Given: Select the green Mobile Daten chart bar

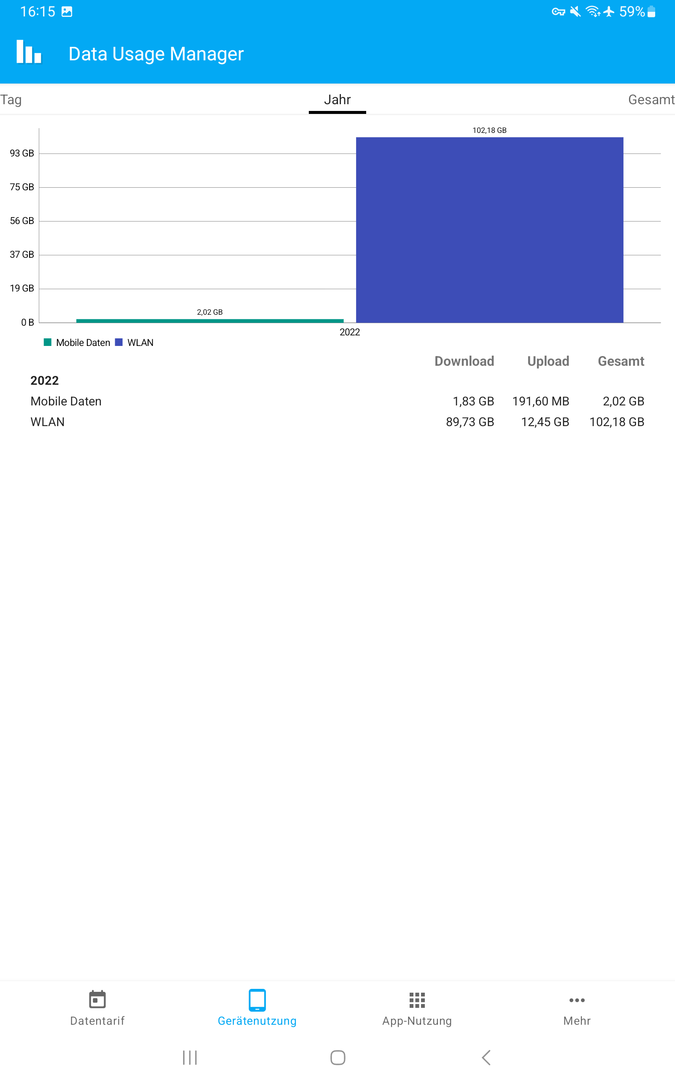Looking at the screenshot, I should pos(210,321).
